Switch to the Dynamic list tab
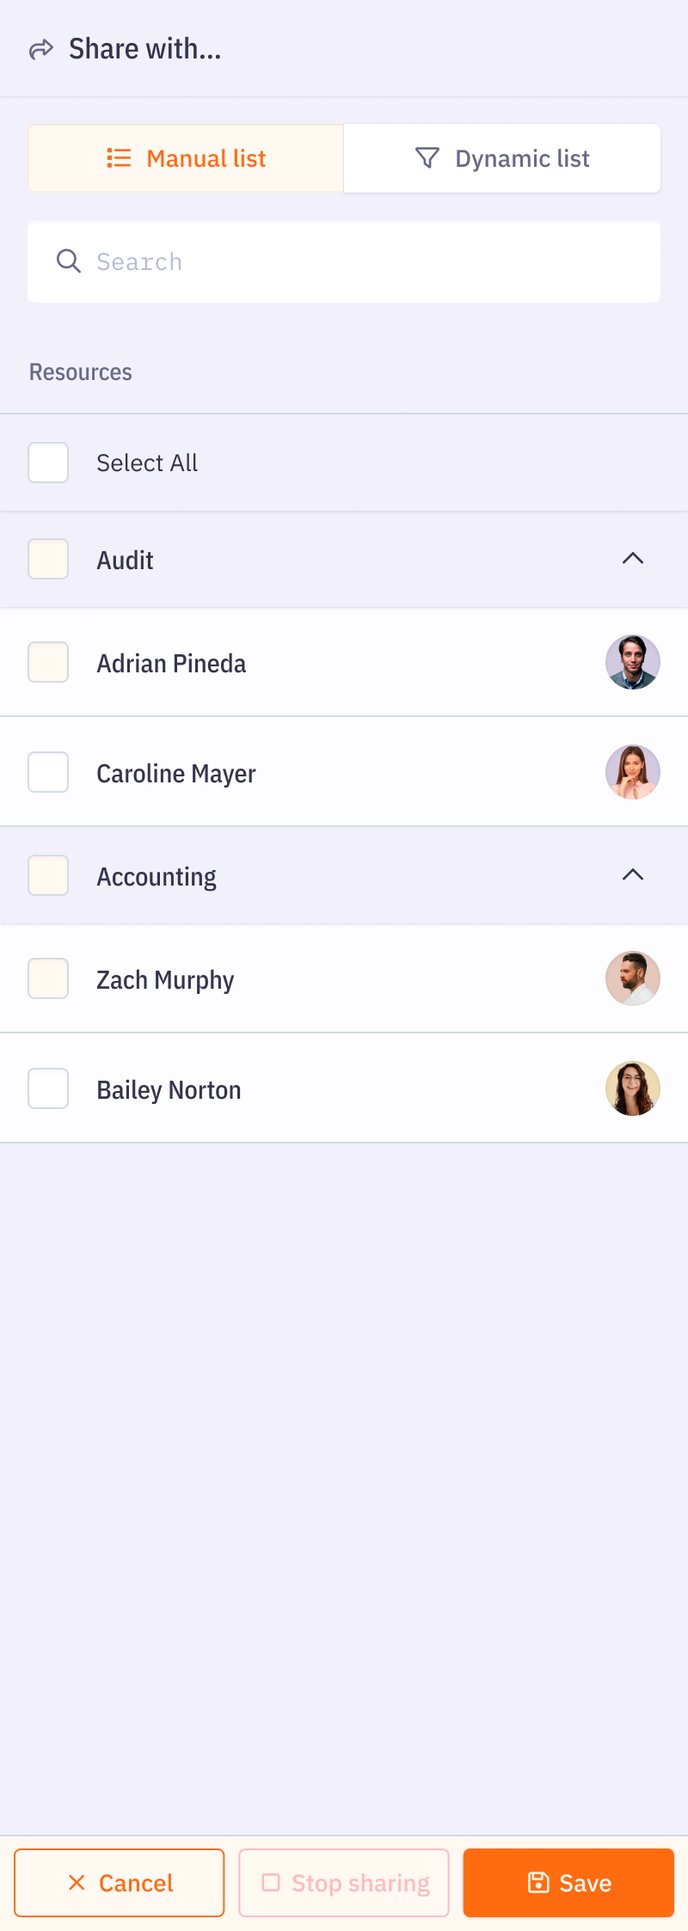 click(502, 158)
